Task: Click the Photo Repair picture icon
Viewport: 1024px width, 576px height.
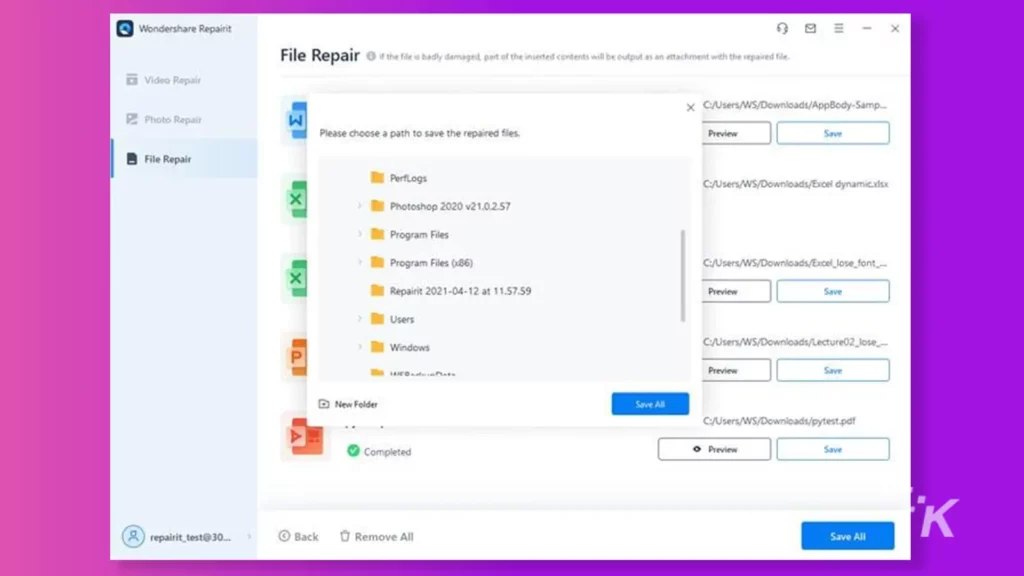Action: coord(132,119)
